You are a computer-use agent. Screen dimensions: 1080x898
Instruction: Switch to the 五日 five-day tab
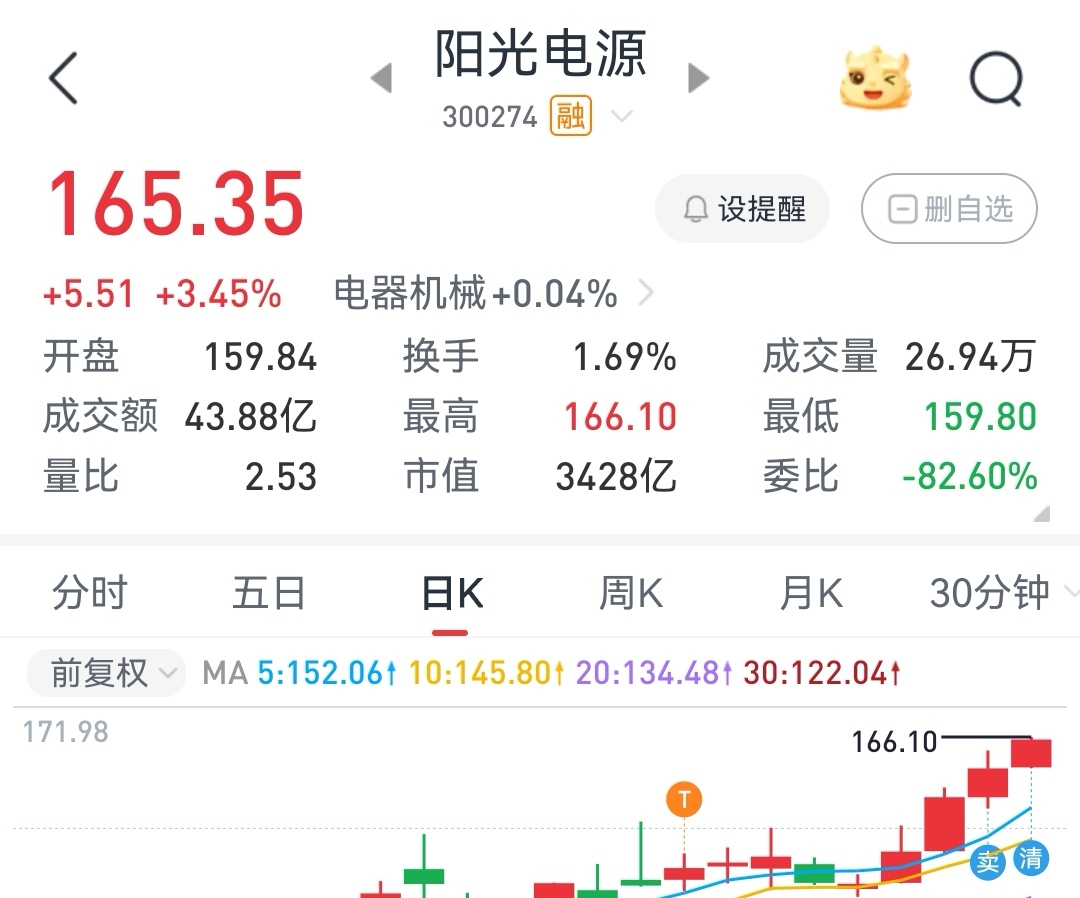tap(269, 593)
